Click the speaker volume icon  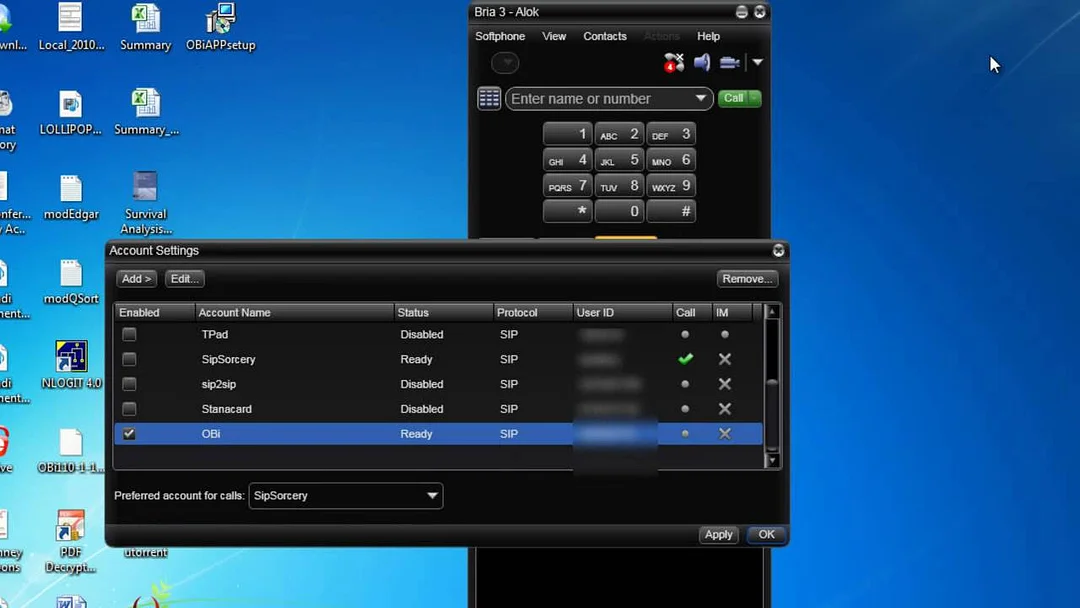pos(702,63)
